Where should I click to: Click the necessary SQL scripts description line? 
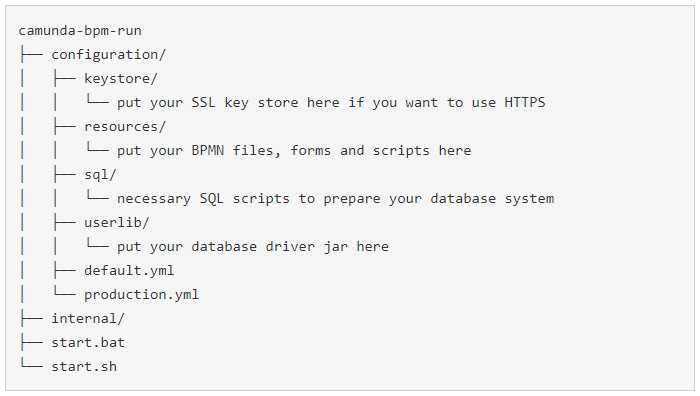tap(335, 199)
